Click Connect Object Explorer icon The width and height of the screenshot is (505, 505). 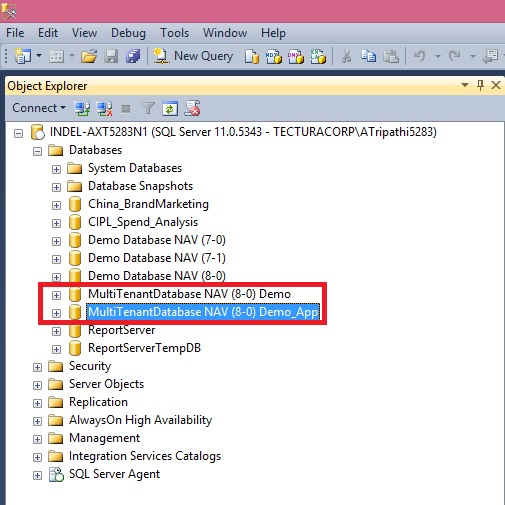(x=82, y=108)
